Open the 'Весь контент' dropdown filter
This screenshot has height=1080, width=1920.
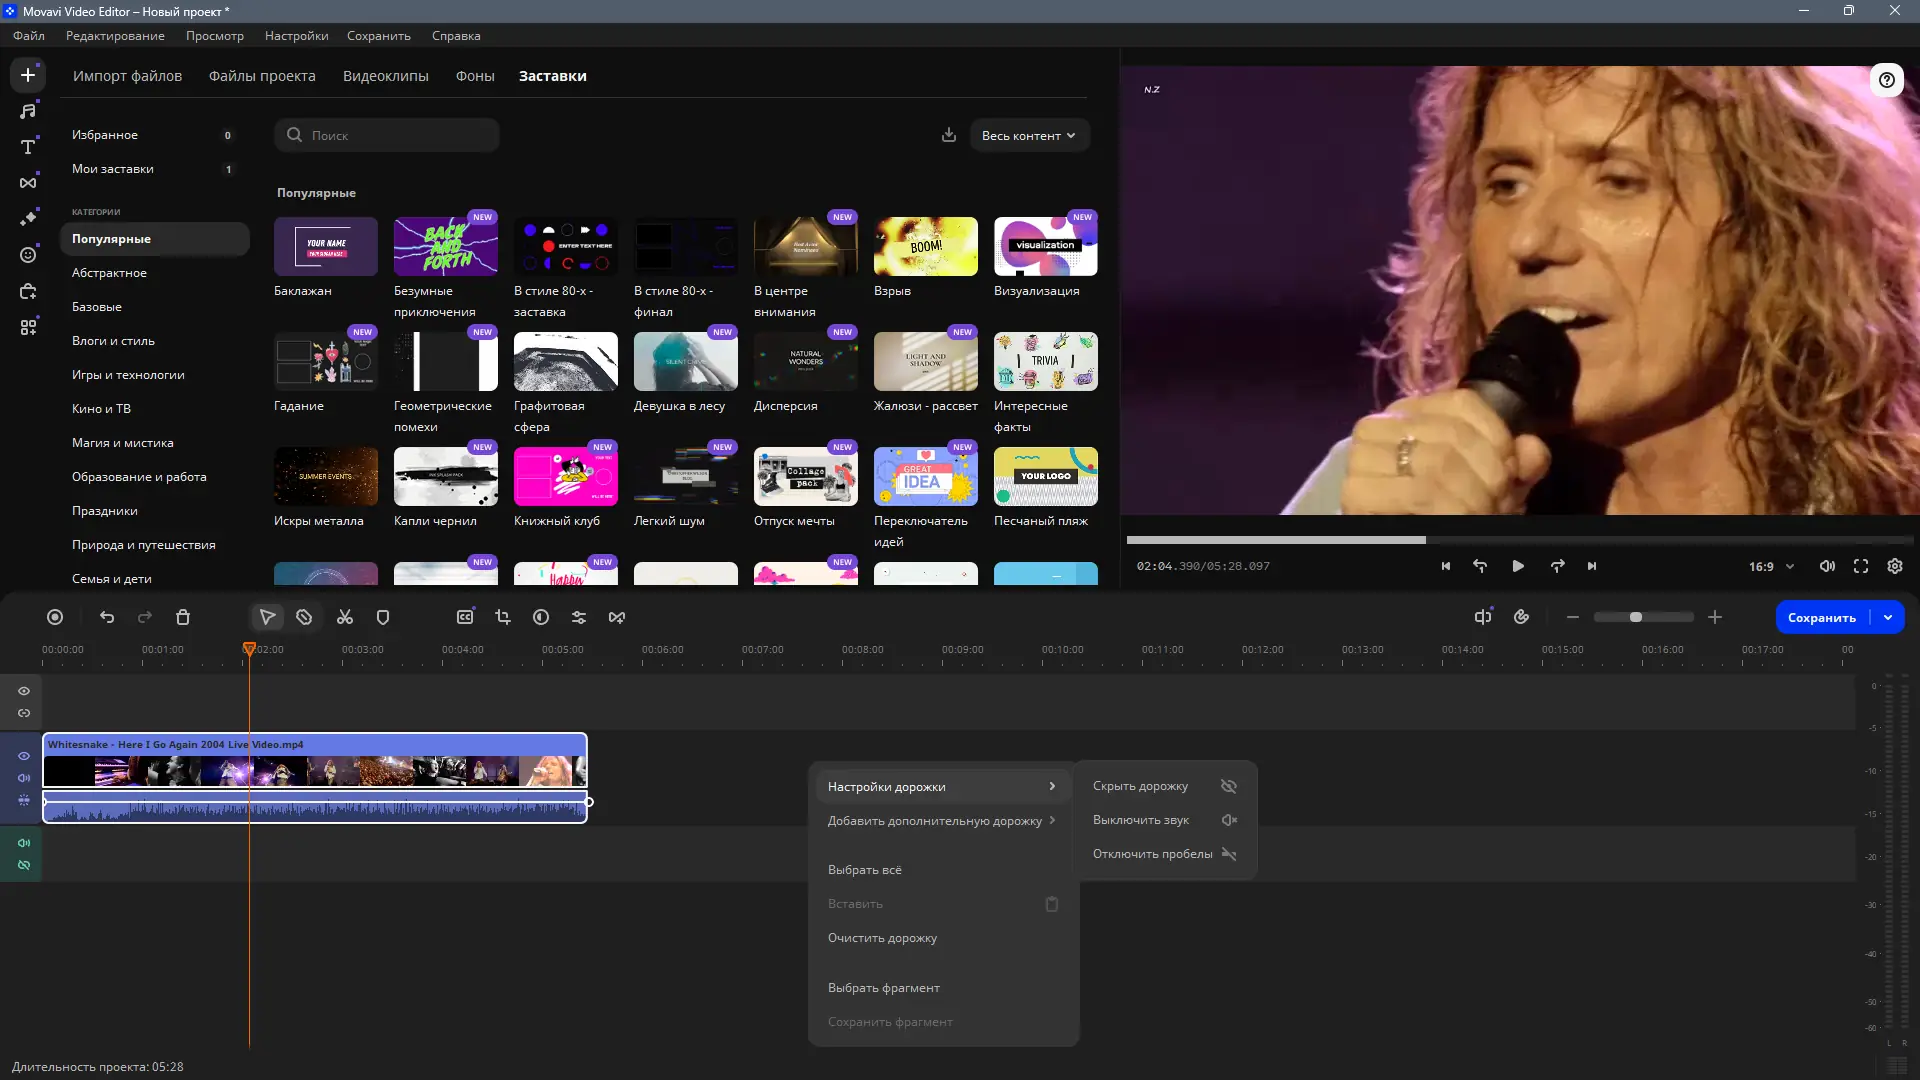coord(1029,136)
